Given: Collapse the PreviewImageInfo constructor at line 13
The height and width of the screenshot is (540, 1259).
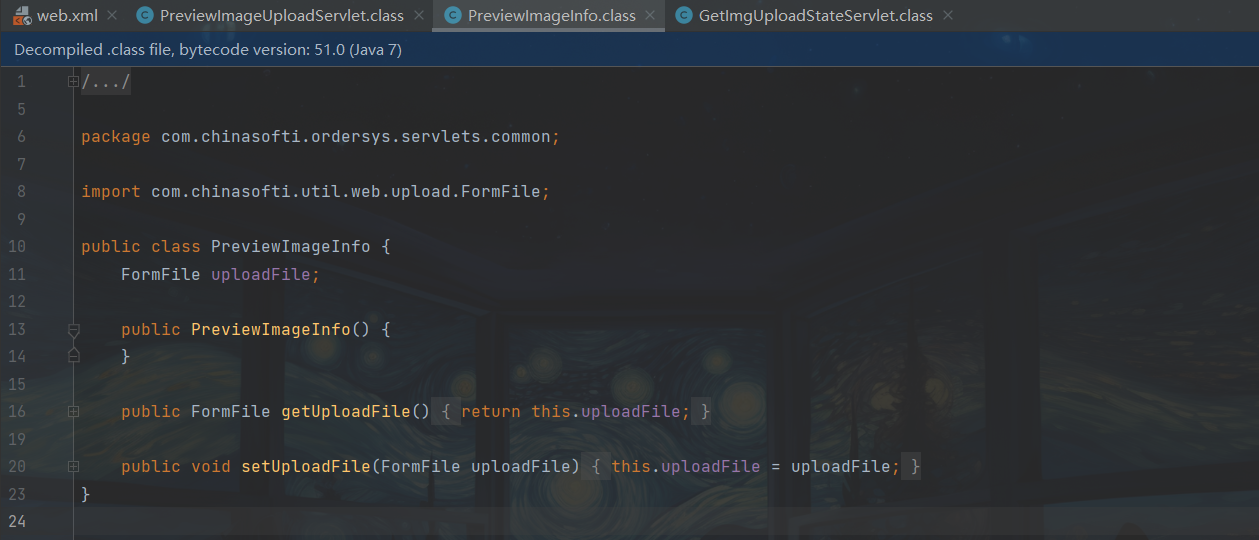Looking at the screenshot, I should click(x=73, y=329).
